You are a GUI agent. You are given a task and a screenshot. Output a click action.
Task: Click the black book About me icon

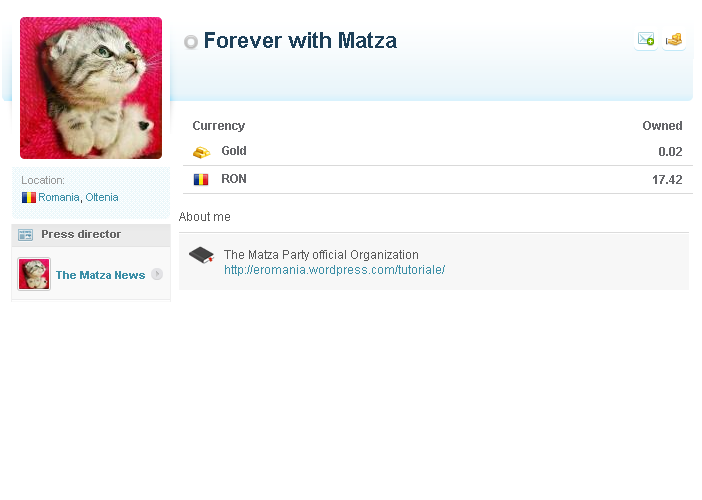point(201,255)
